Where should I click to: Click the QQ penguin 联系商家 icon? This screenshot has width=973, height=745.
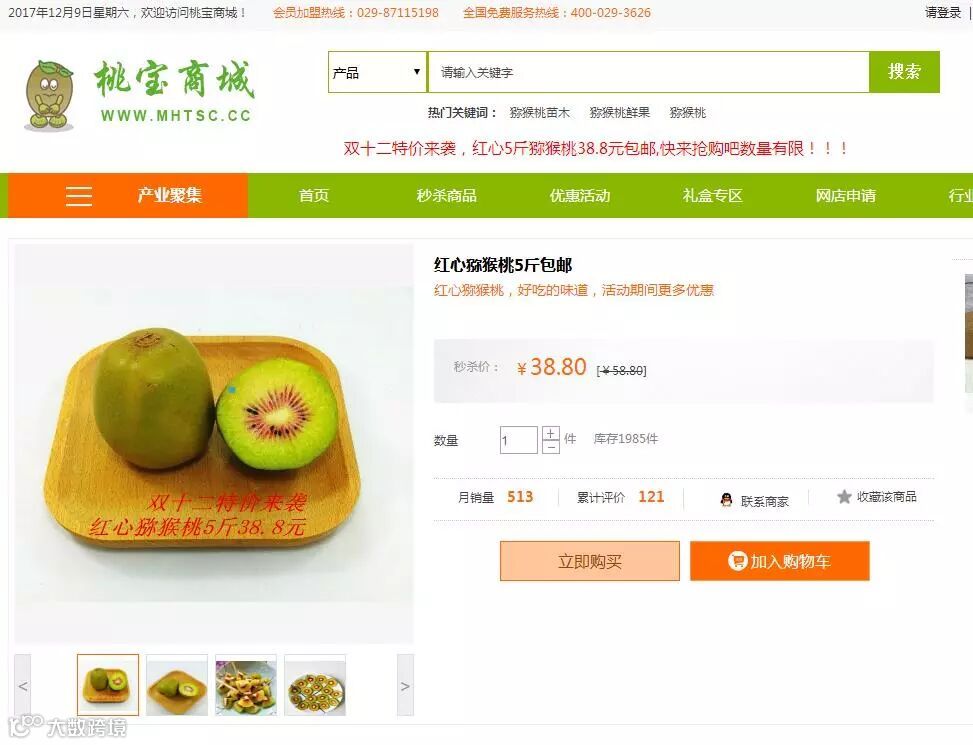[x=726, y=499]
